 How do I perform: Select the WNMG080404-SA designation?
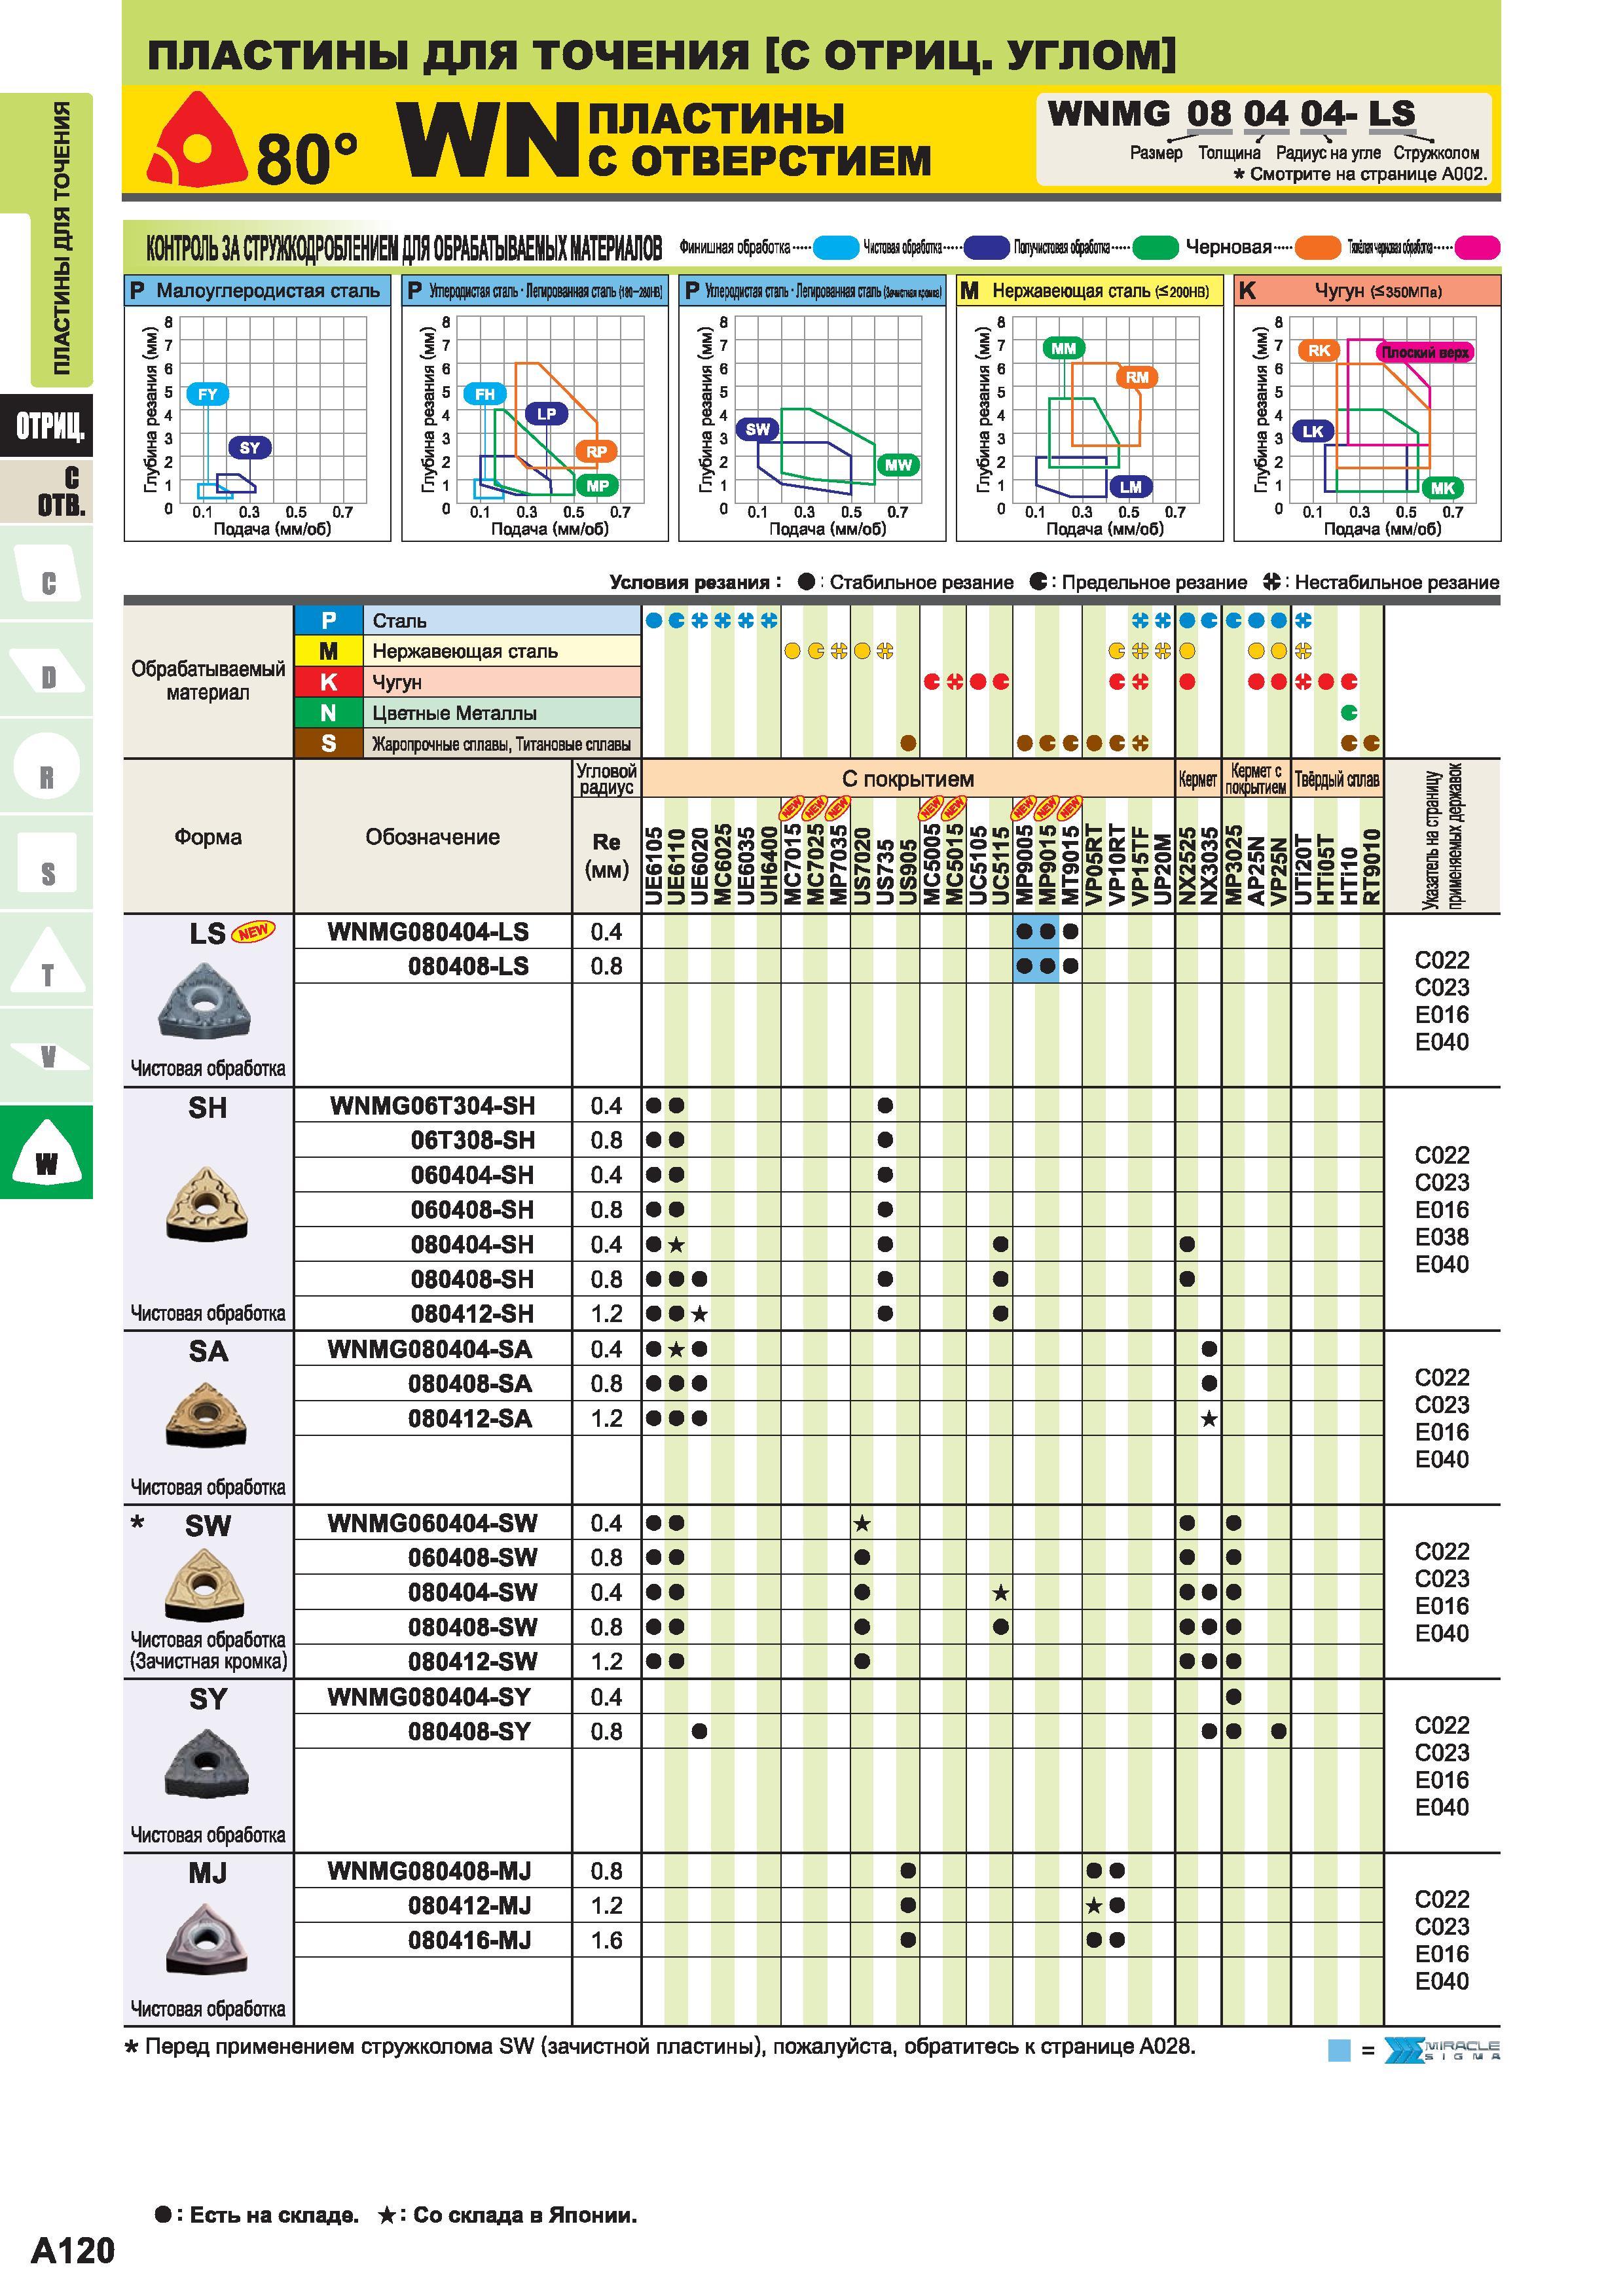tap(430, 1350)
